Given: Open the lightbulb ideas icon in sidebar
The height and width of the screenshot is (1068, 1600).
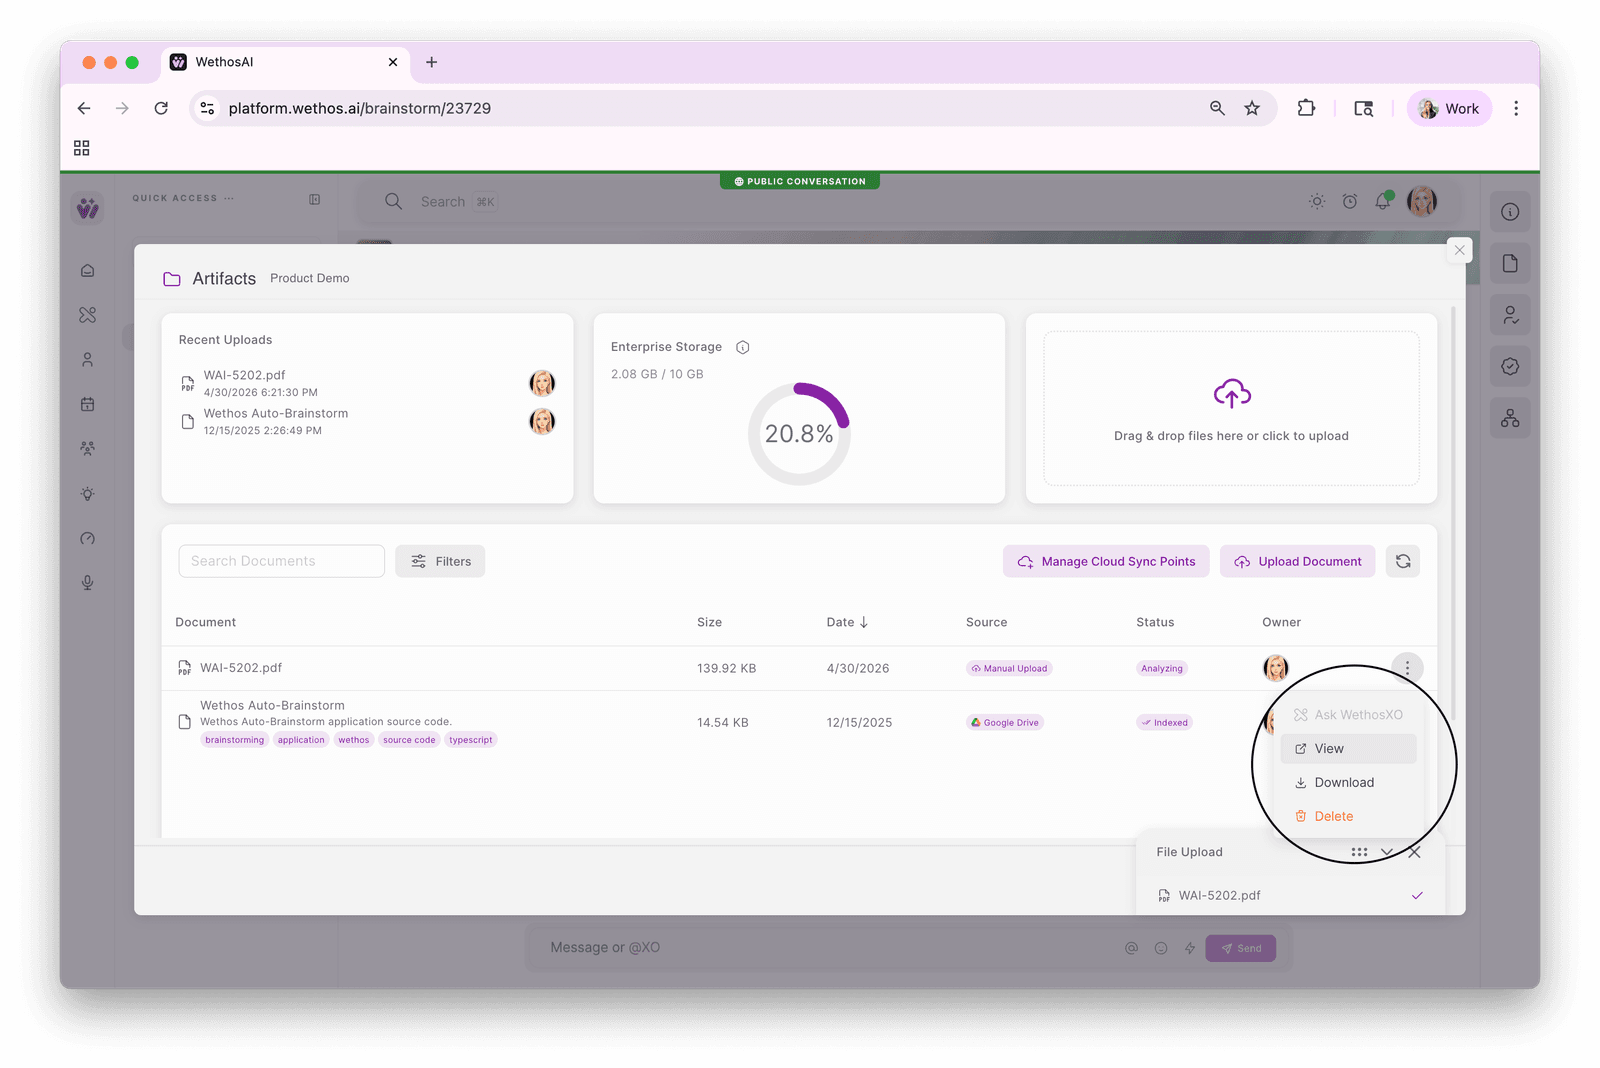Looking at the screenshot, I should [88, 493].
